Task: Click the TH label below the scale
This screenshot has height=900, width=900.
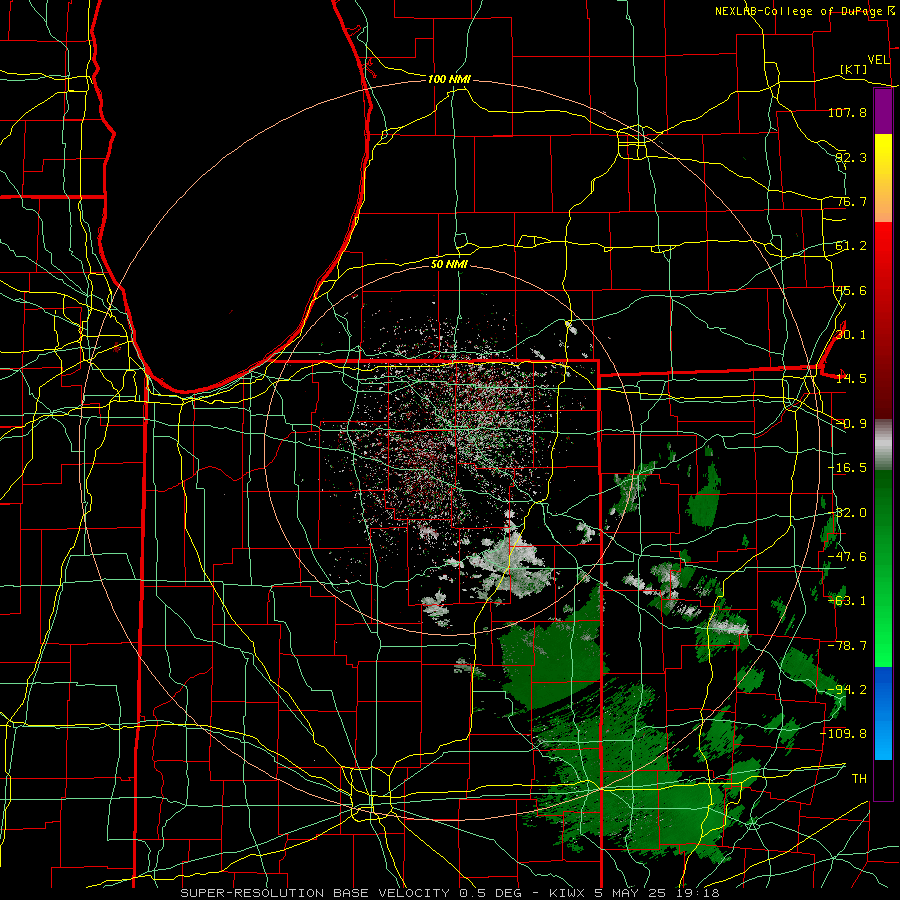Action: click(x=859, y=779)
